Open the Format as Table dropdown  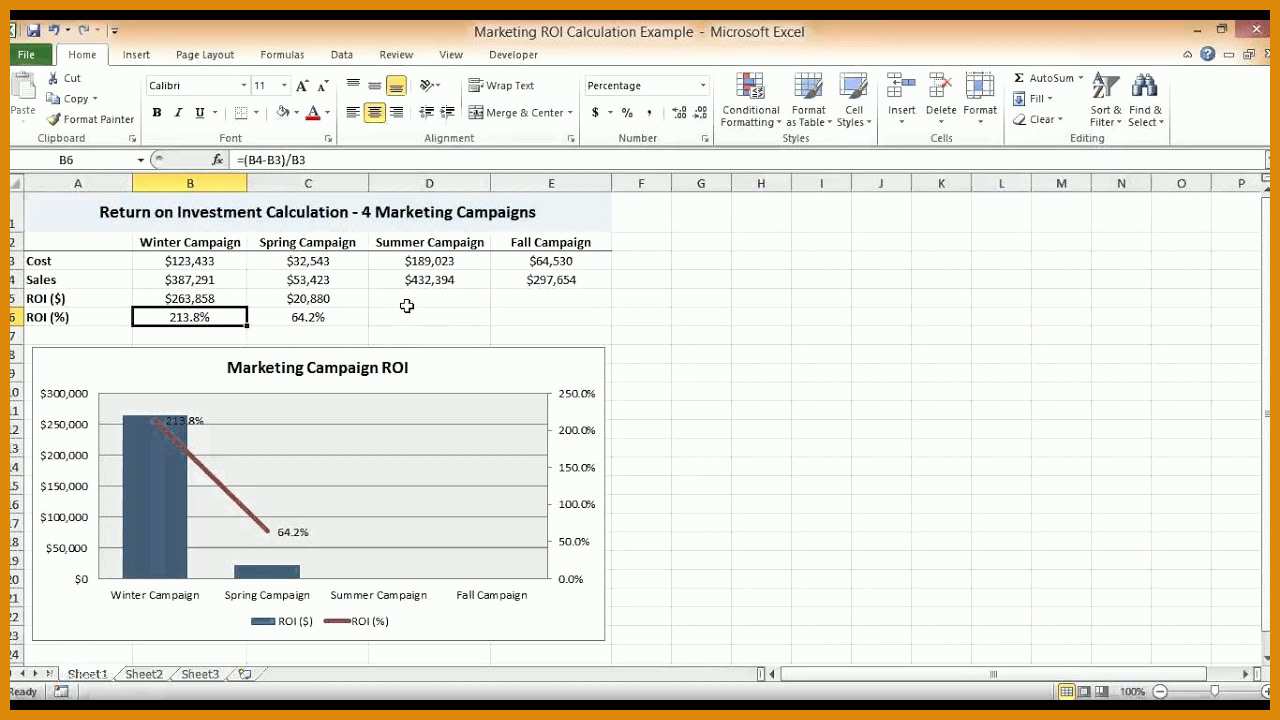tap(808, 100)
